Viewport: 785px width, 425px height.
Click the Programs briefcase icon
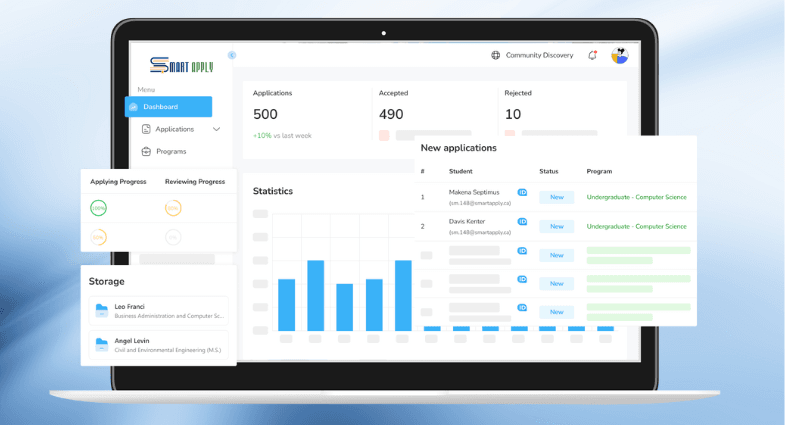(x=146, y=151)
